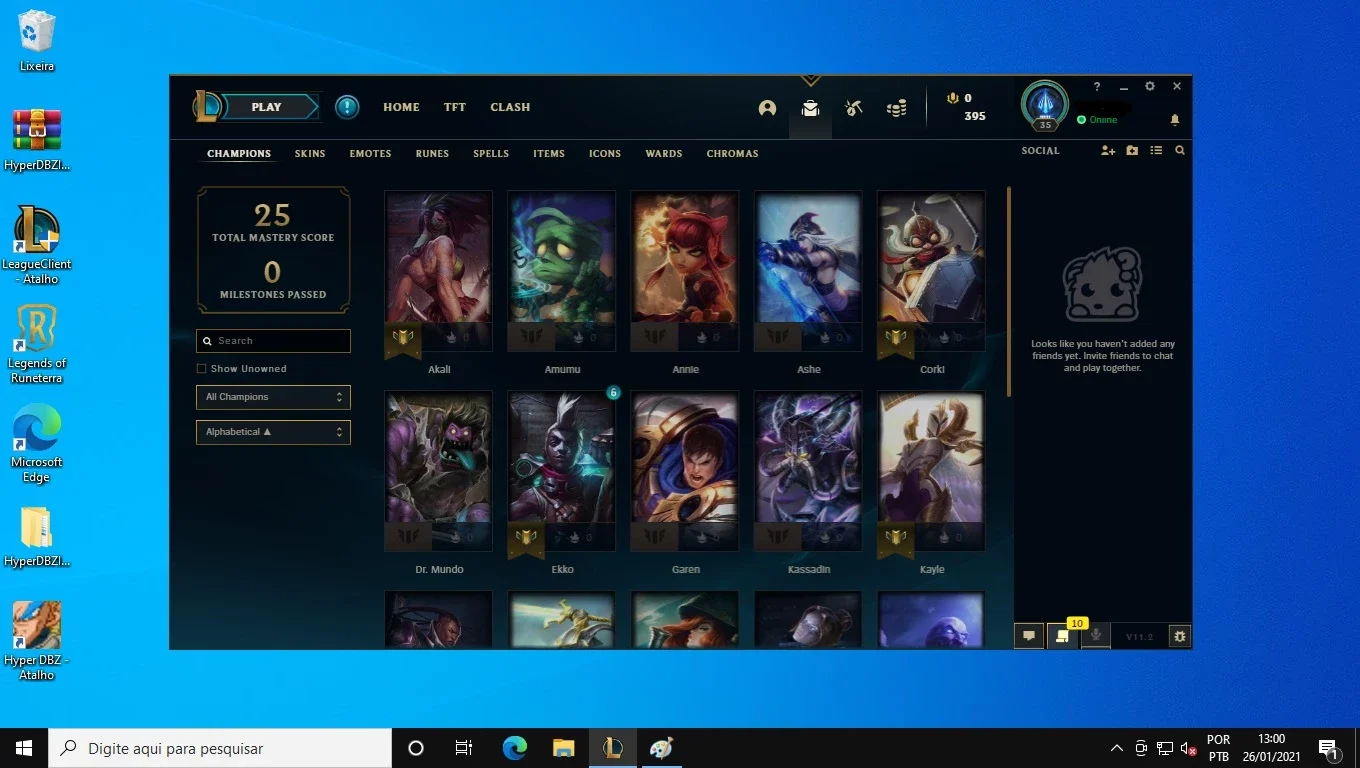Click the RP currency icon near 0
The image size is (1360, 768).
point(953,98)
